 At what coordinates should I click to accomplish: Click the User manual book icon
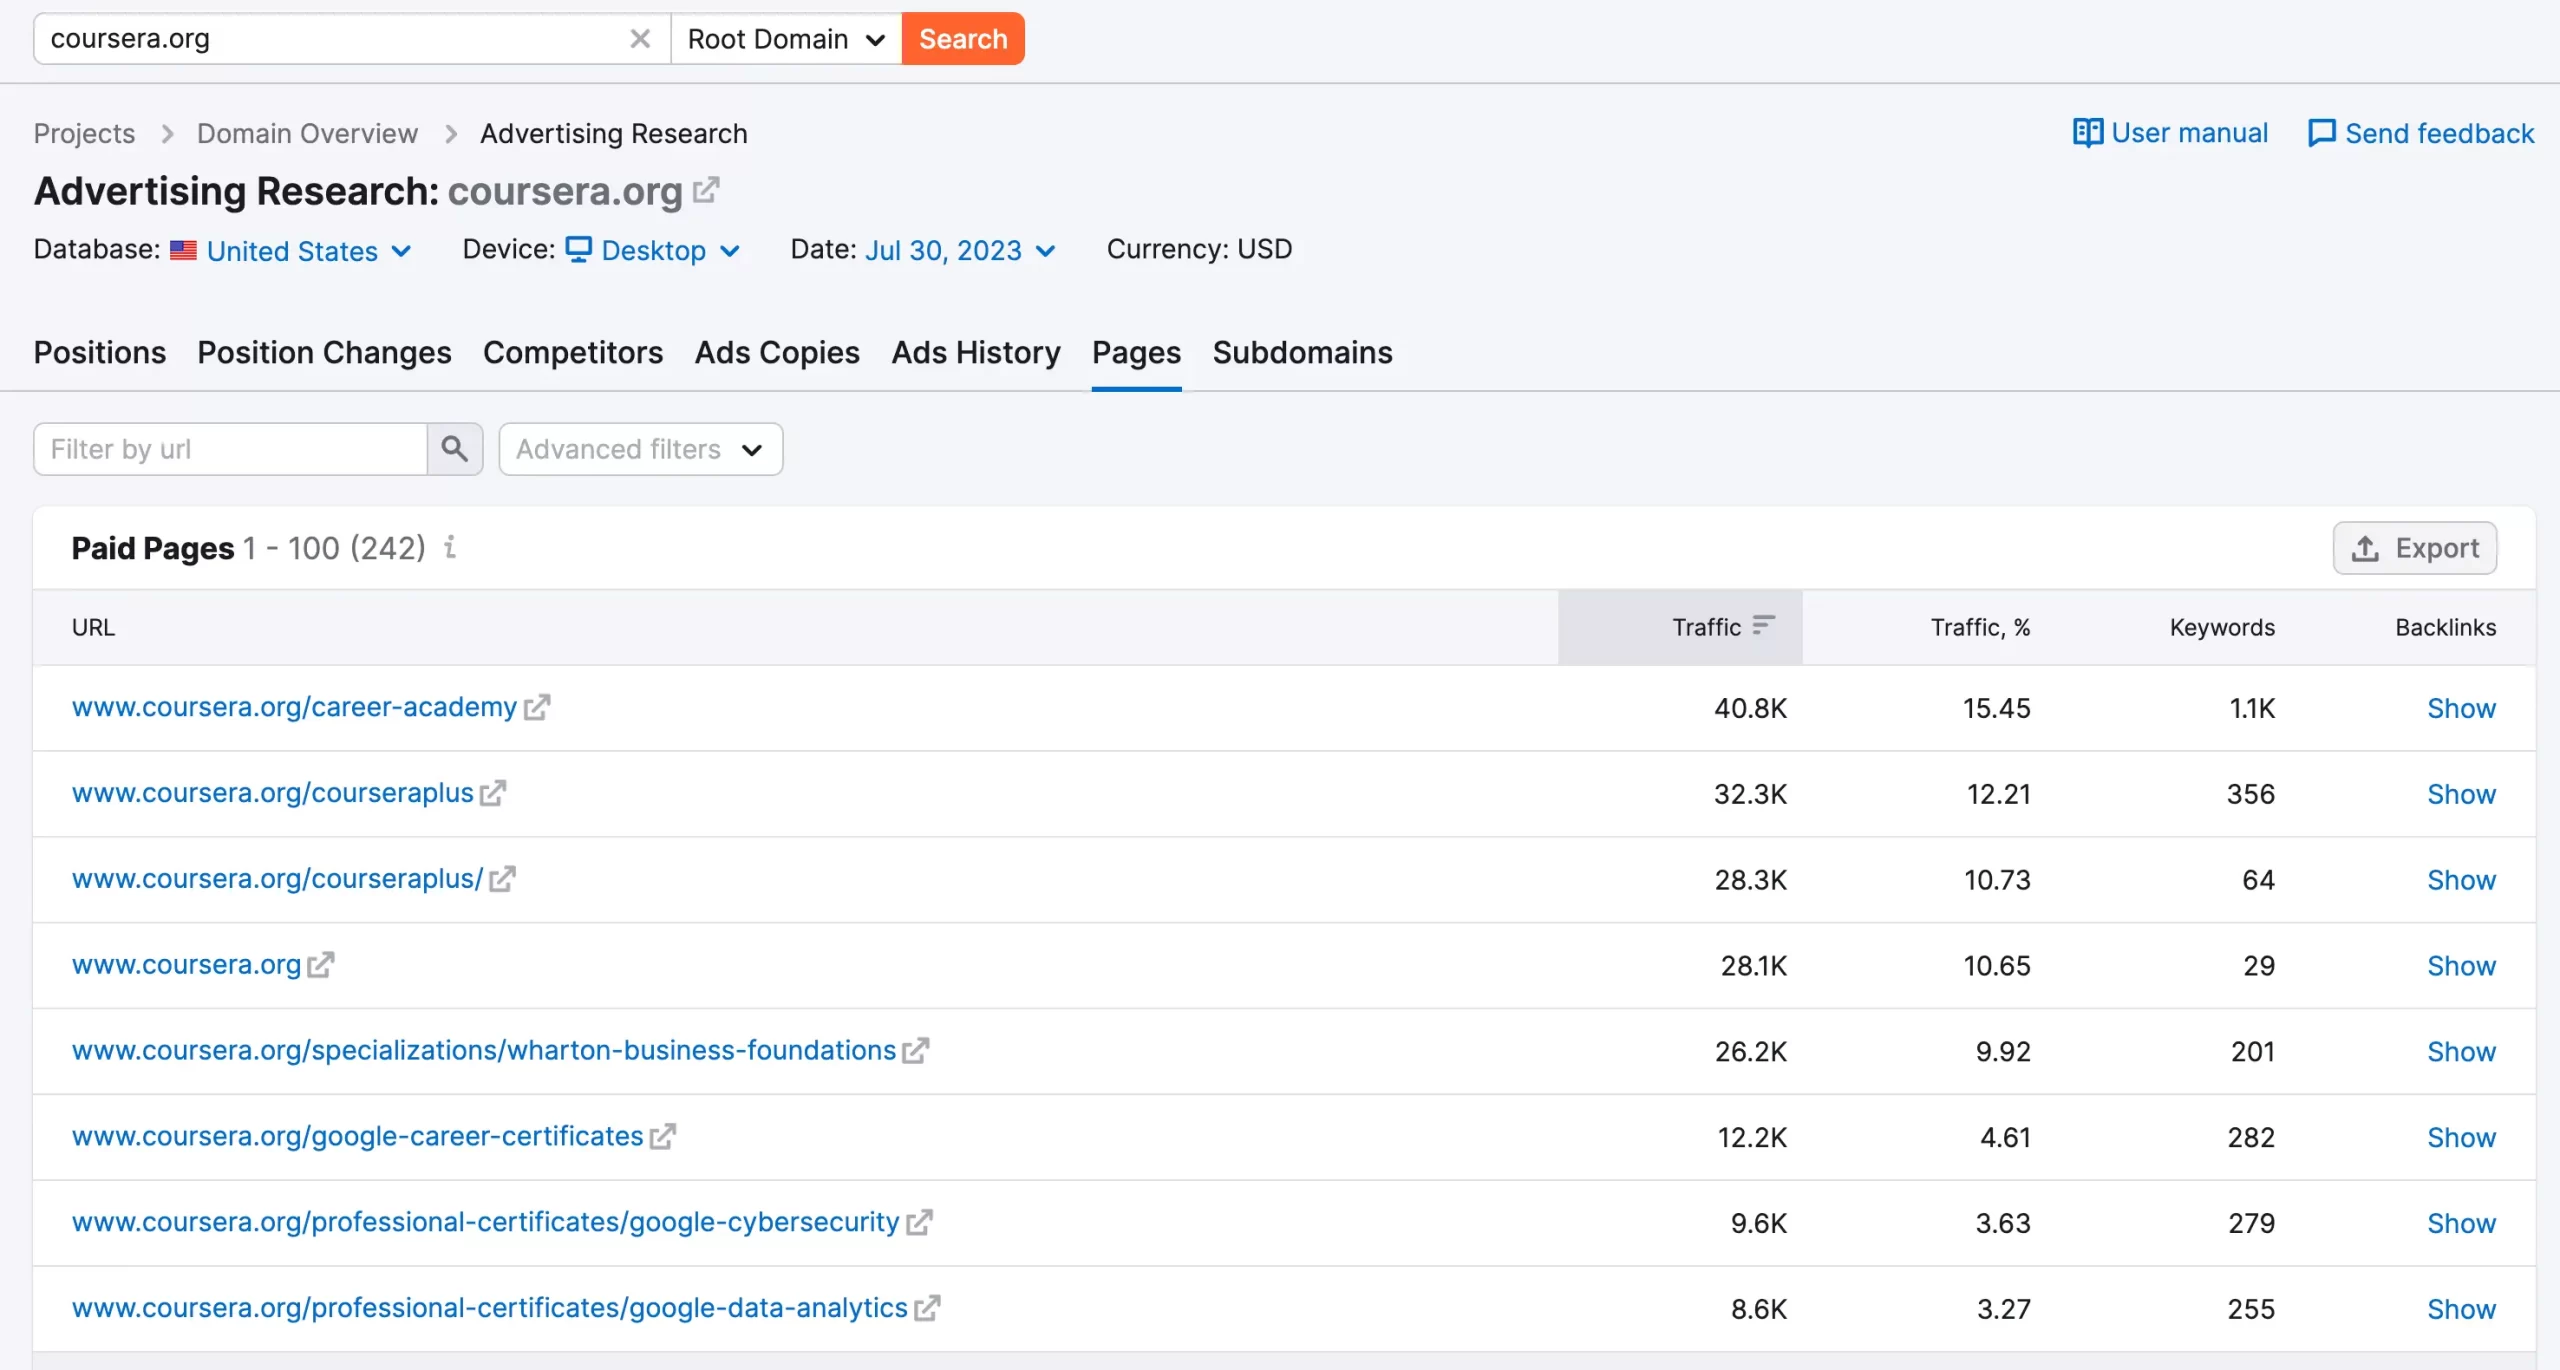coord(2087,133)
